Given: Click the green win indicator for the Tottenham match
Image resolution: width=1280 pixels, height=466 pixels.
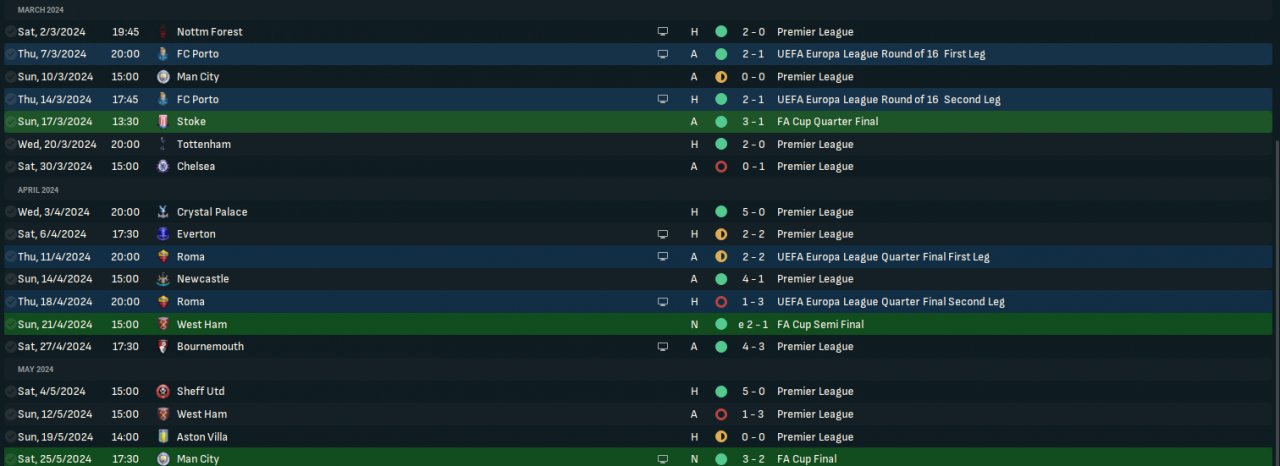Looking at the screenshot, I should pos(721,144).
